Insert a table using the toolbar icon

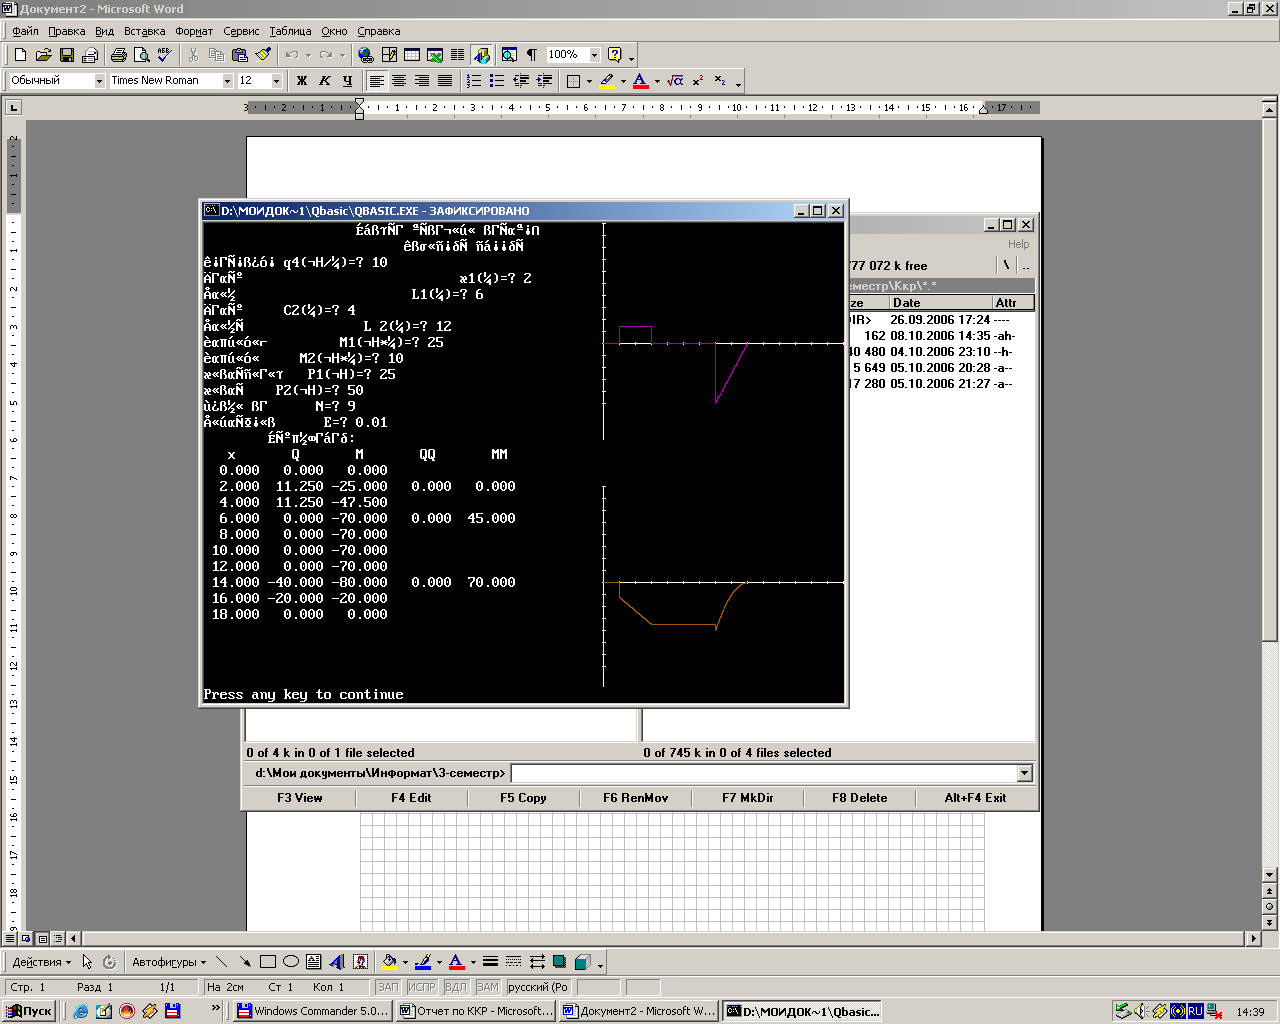click(x=412, y=55)
